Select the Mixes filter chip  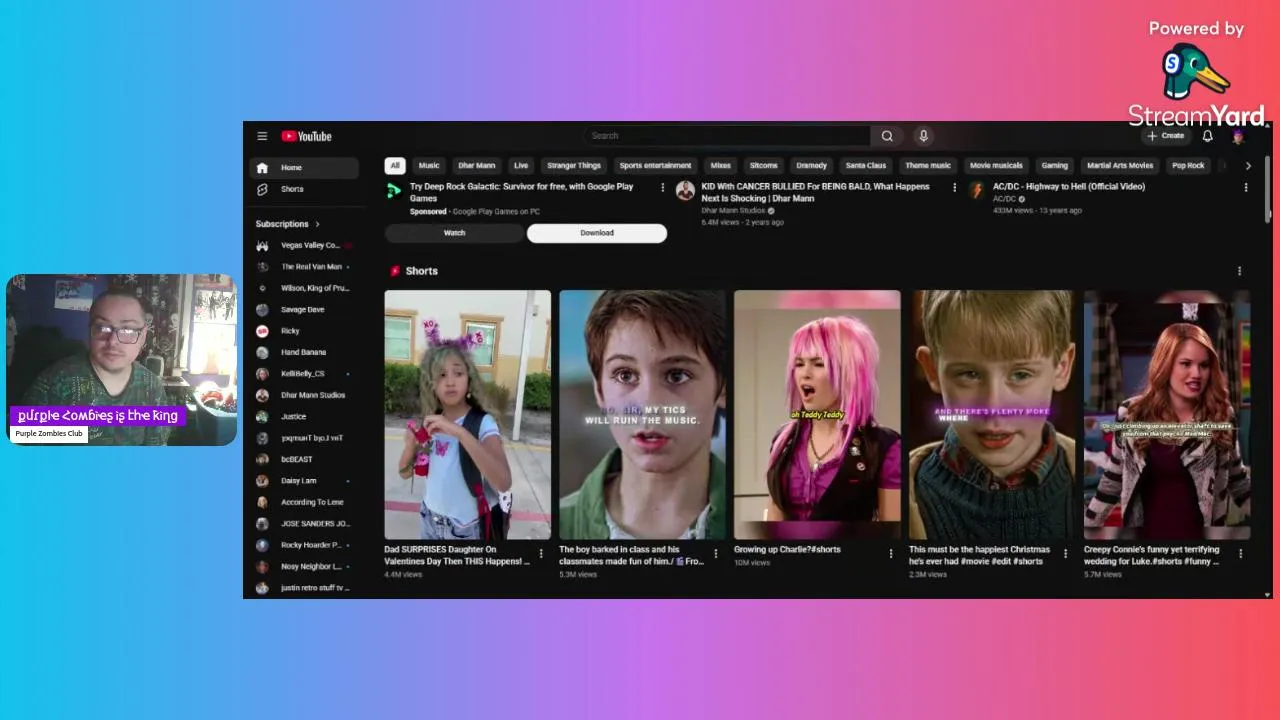pos(721,166)
